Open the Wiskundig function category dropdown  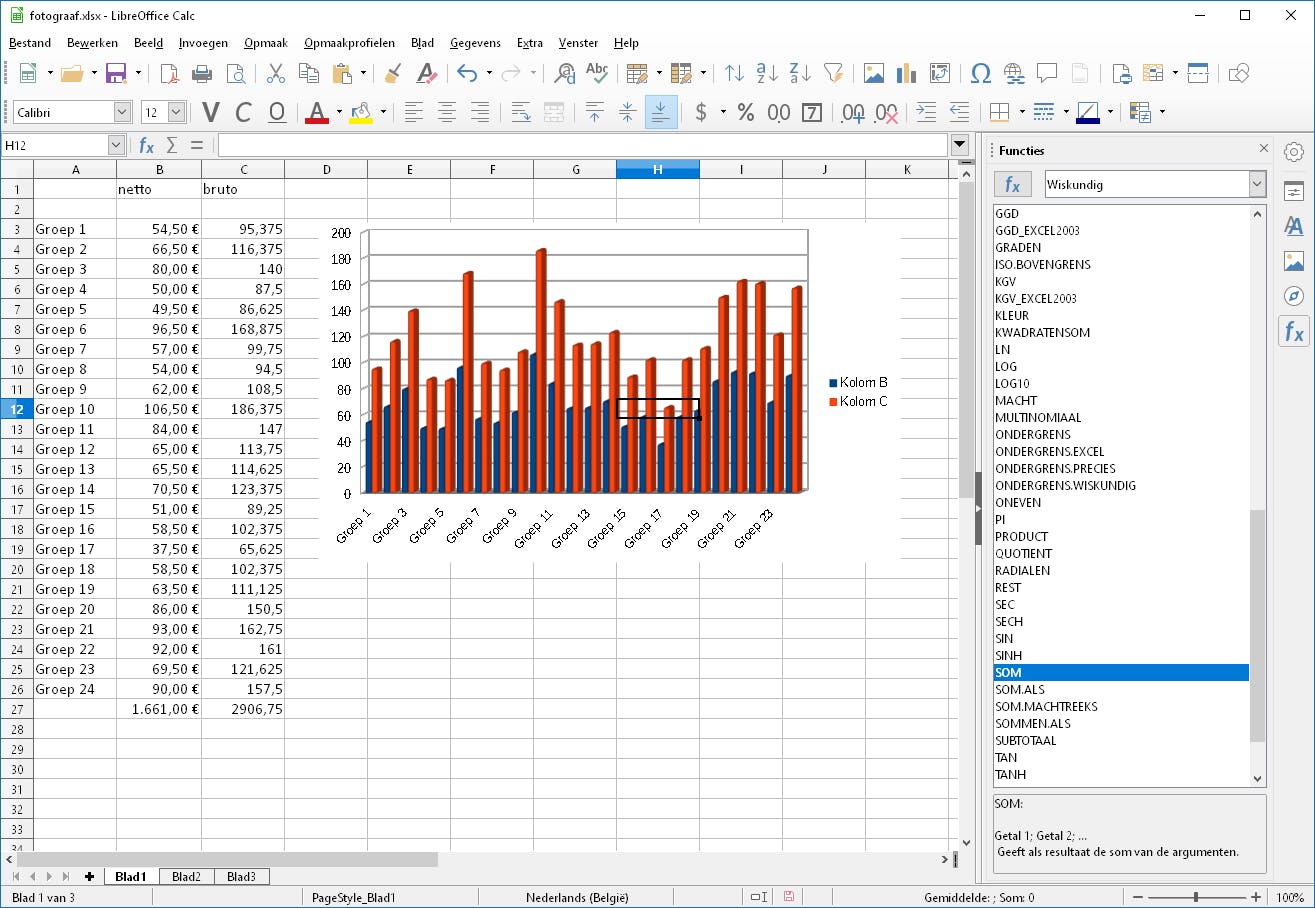click(1257, 185)
